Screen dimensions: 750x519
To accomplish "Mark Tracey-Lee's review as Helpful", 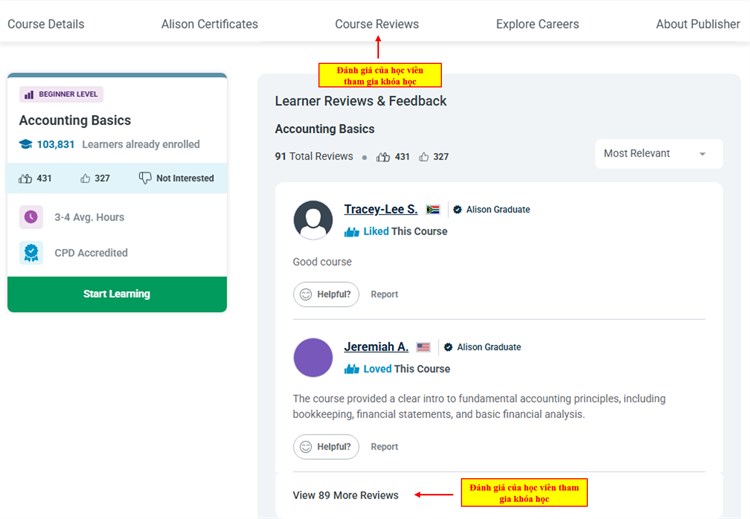I will pyautogui.click(x=326, y=294).
